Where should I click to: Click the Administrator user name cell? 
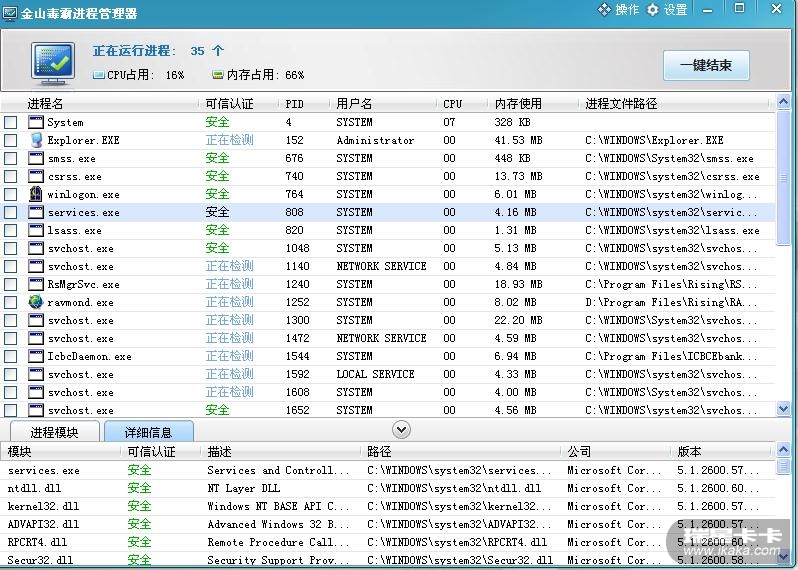tap(375, 140)
